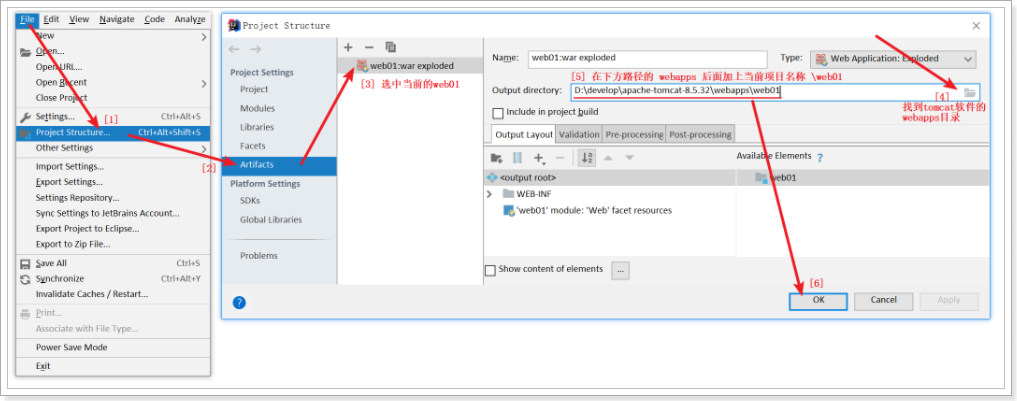The width and height of the screenshot is (1017, 401).
Task: Expand the New submenu
Action: point(114,36)
